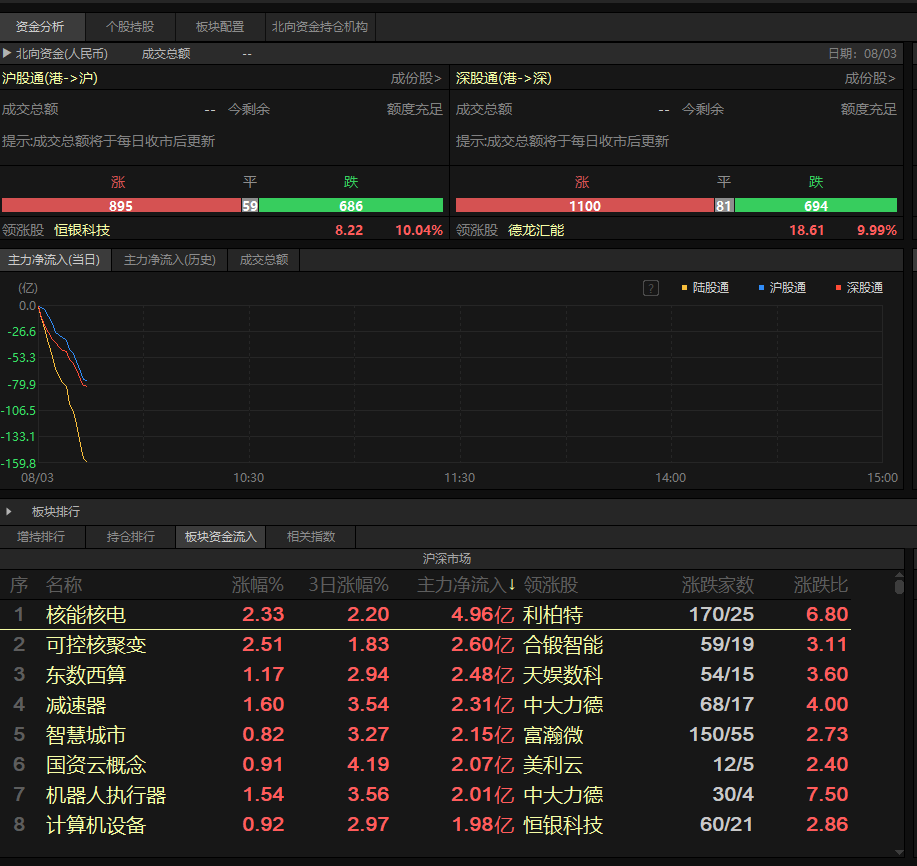Toggle the 陆股通 legend series
Screen dimensions: 917x866
coord(705,288)
